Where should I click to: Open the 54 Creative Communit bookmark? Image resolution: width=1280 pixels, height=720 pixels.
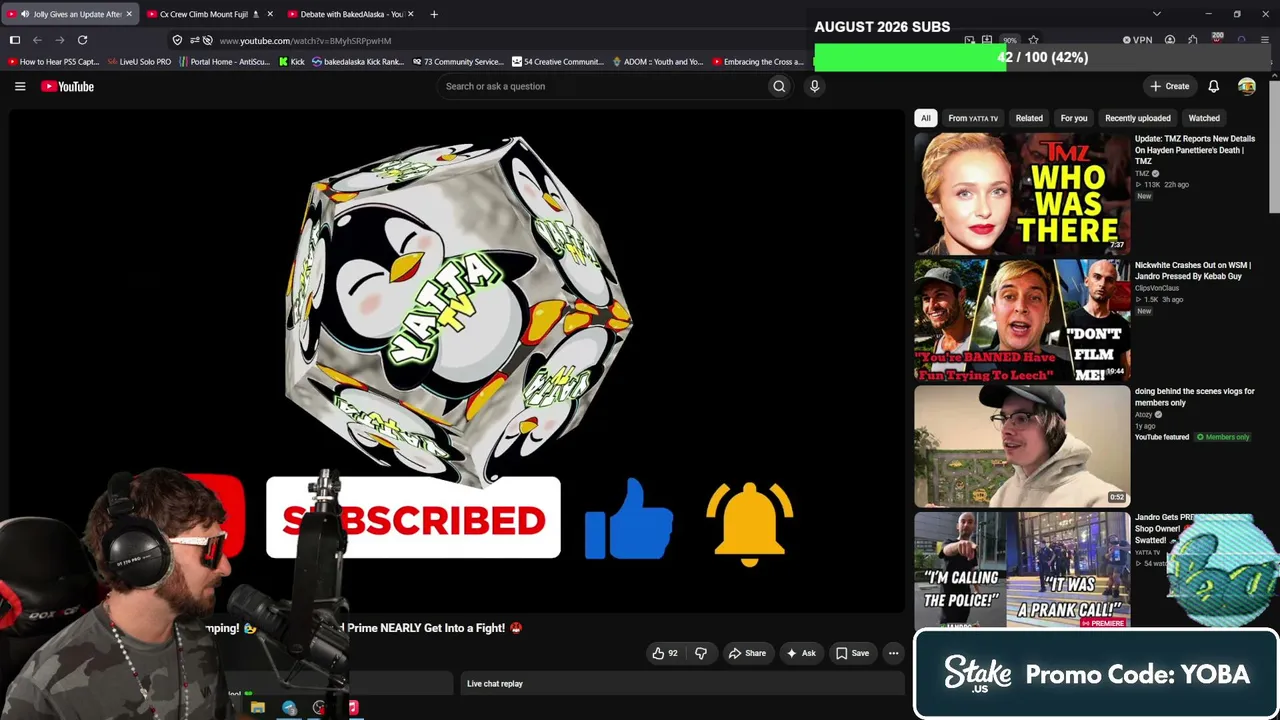(x=558, y=62)
